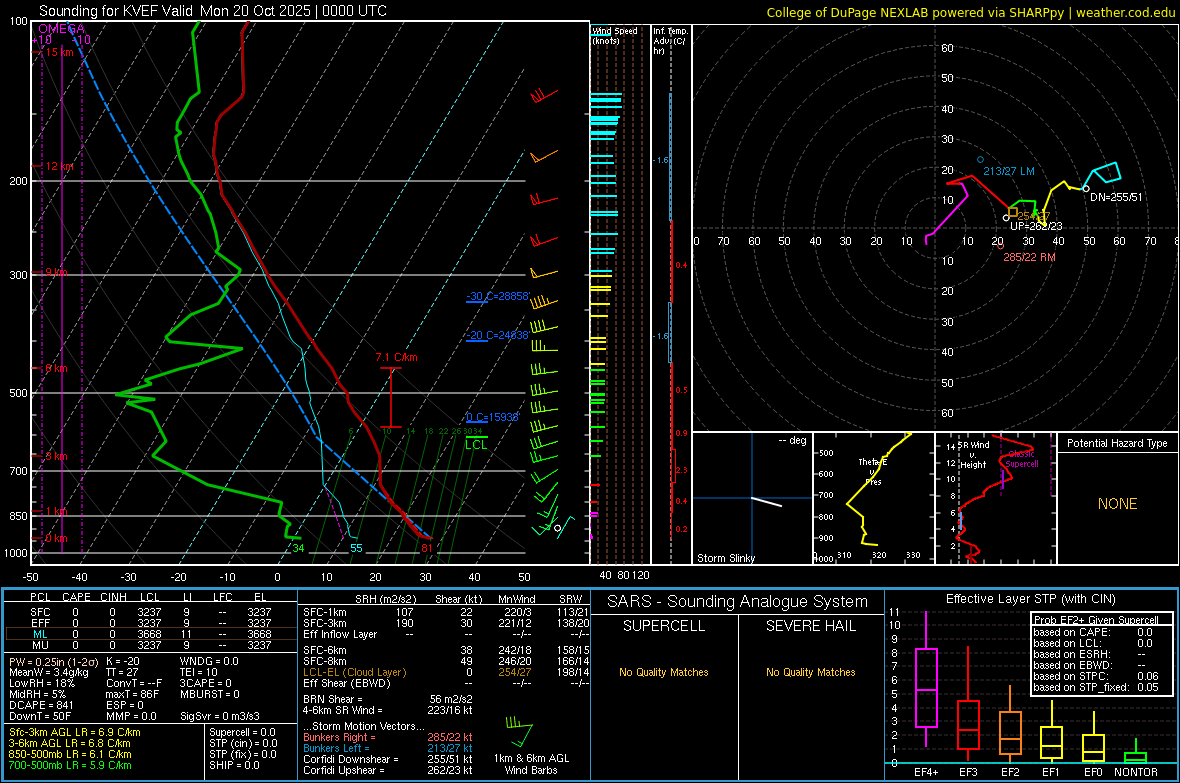Click 'Sfc-3km AGL LR = 6.9 C/km'

click(x=75, y=732)
